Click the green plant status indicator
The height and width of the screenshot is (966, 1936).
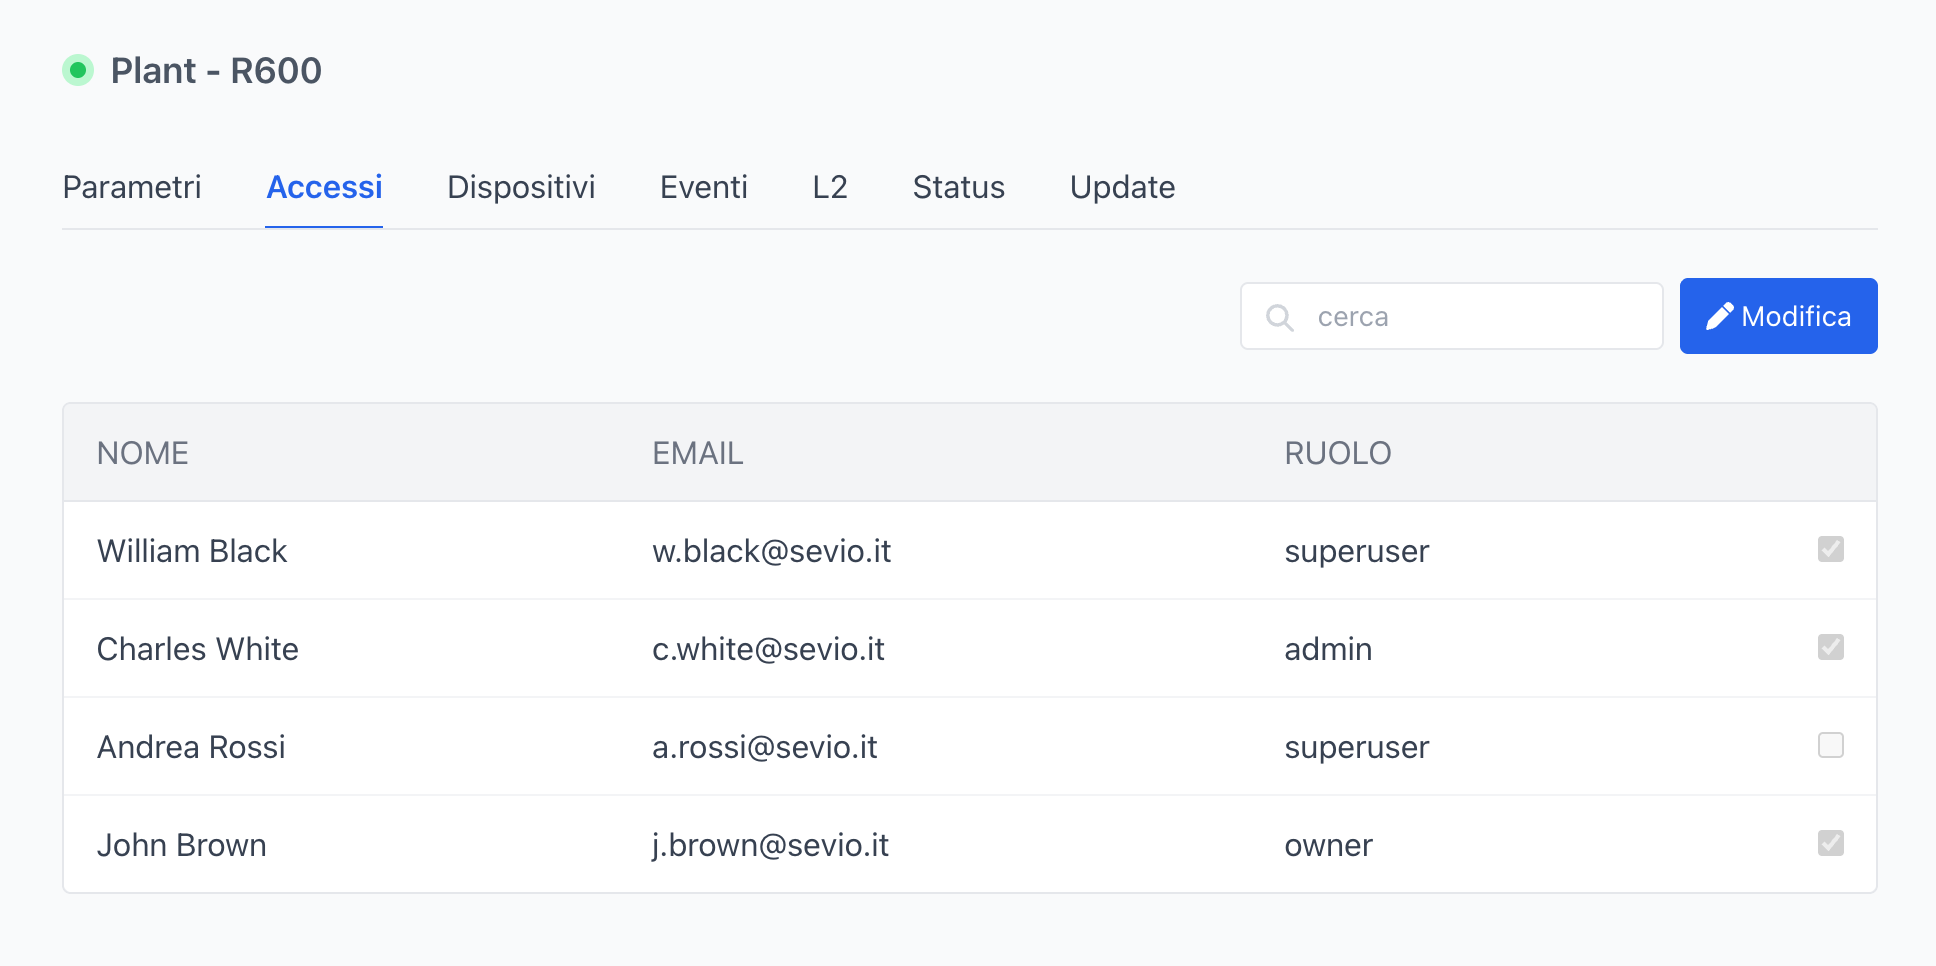78,71
